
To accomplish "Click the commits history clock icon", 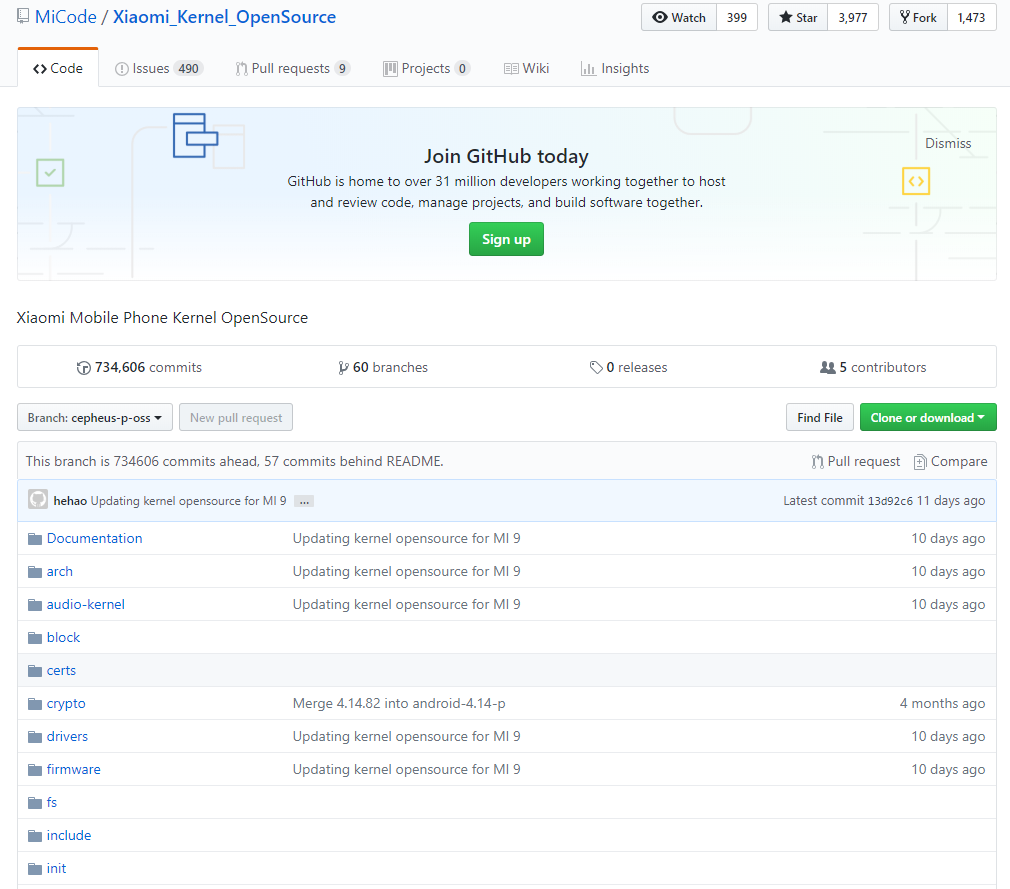I will [83, 368].
